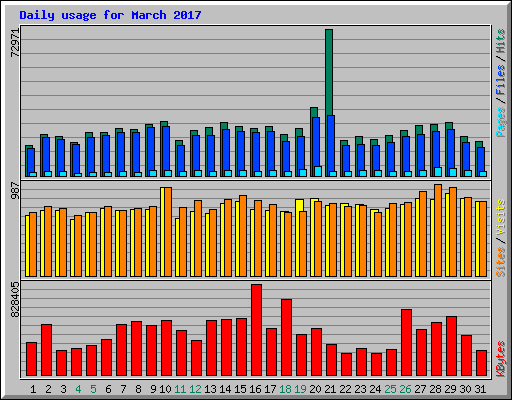Click the red KBytes bar for day 18

pyautogui.click(x=286, y=337)
